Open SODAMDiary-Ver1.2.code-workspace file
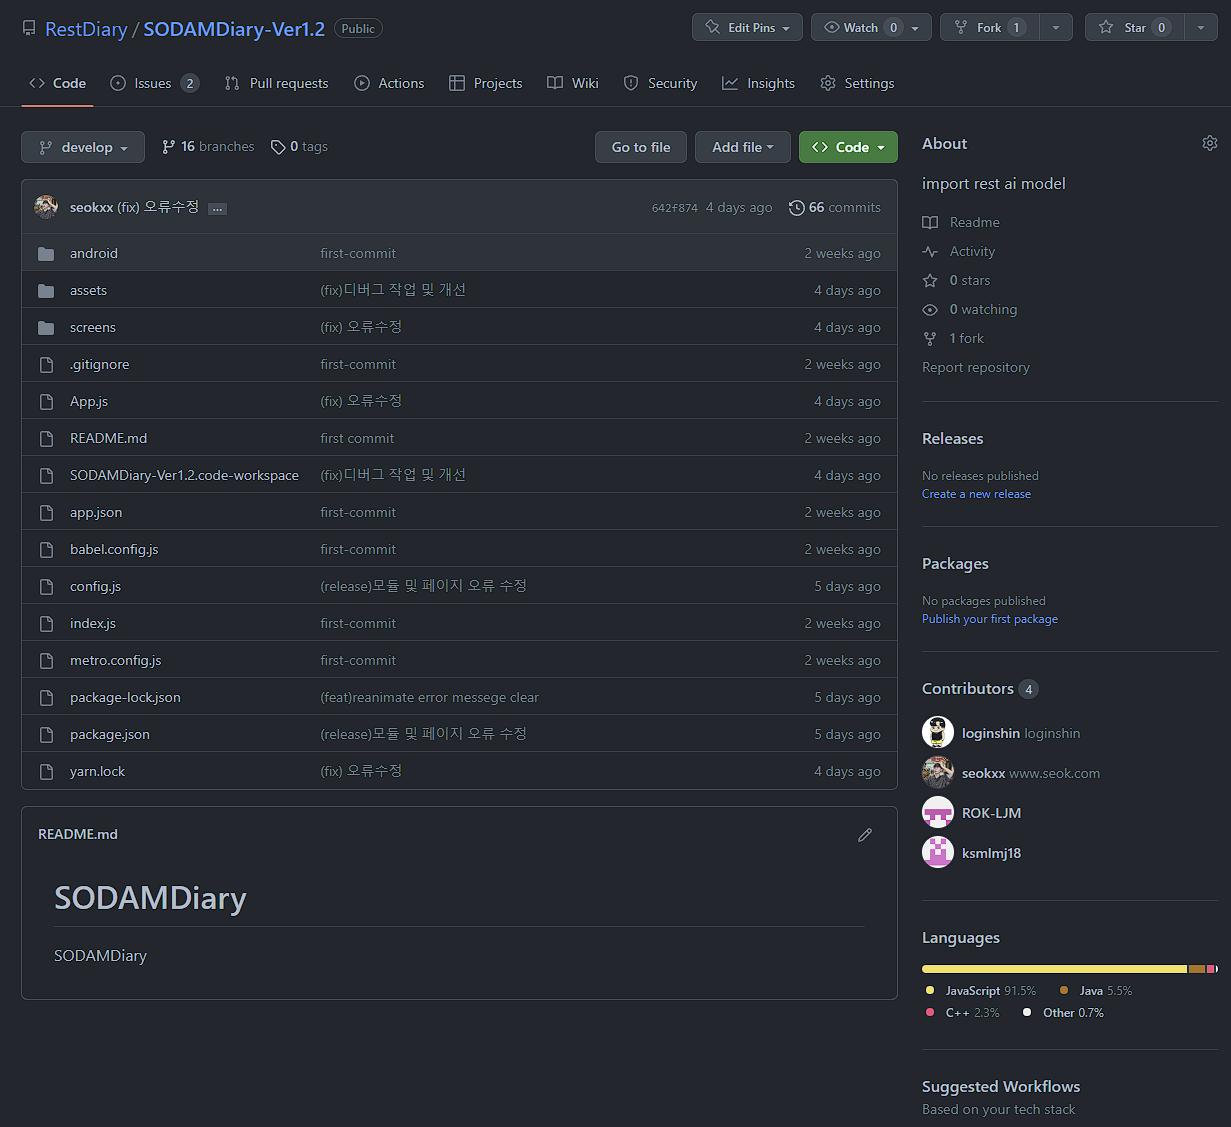This screenshot has height=1127, width=1231. (x=184, y=475)
